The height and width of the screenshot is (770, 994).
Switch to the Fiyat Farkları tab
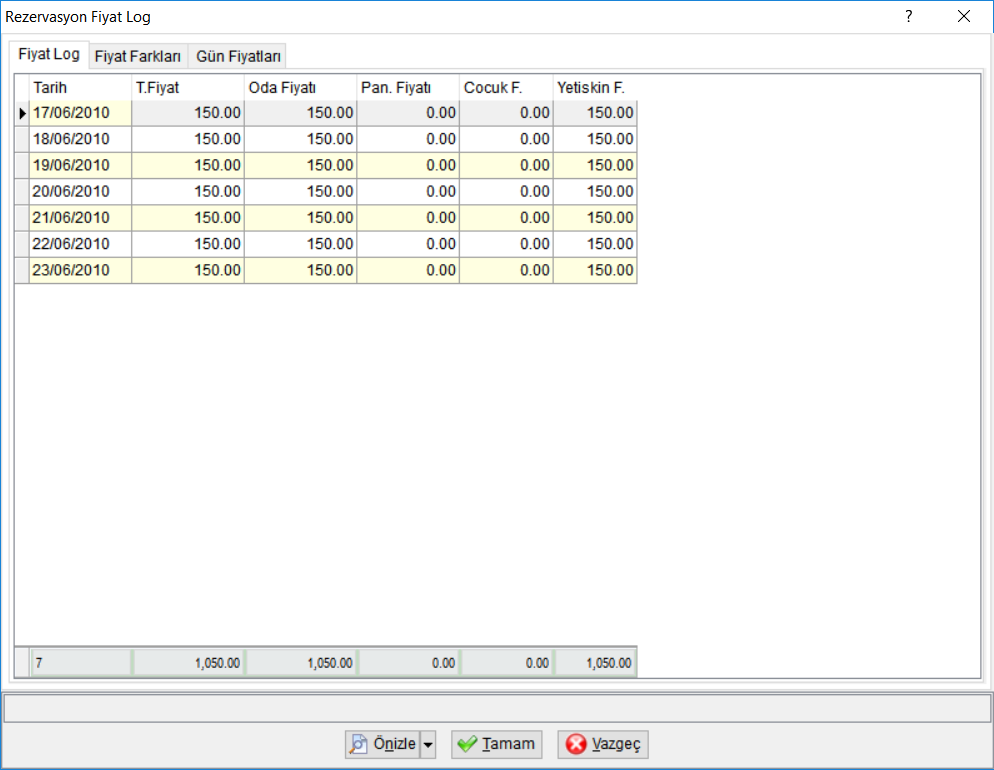[x=138, y=56]
